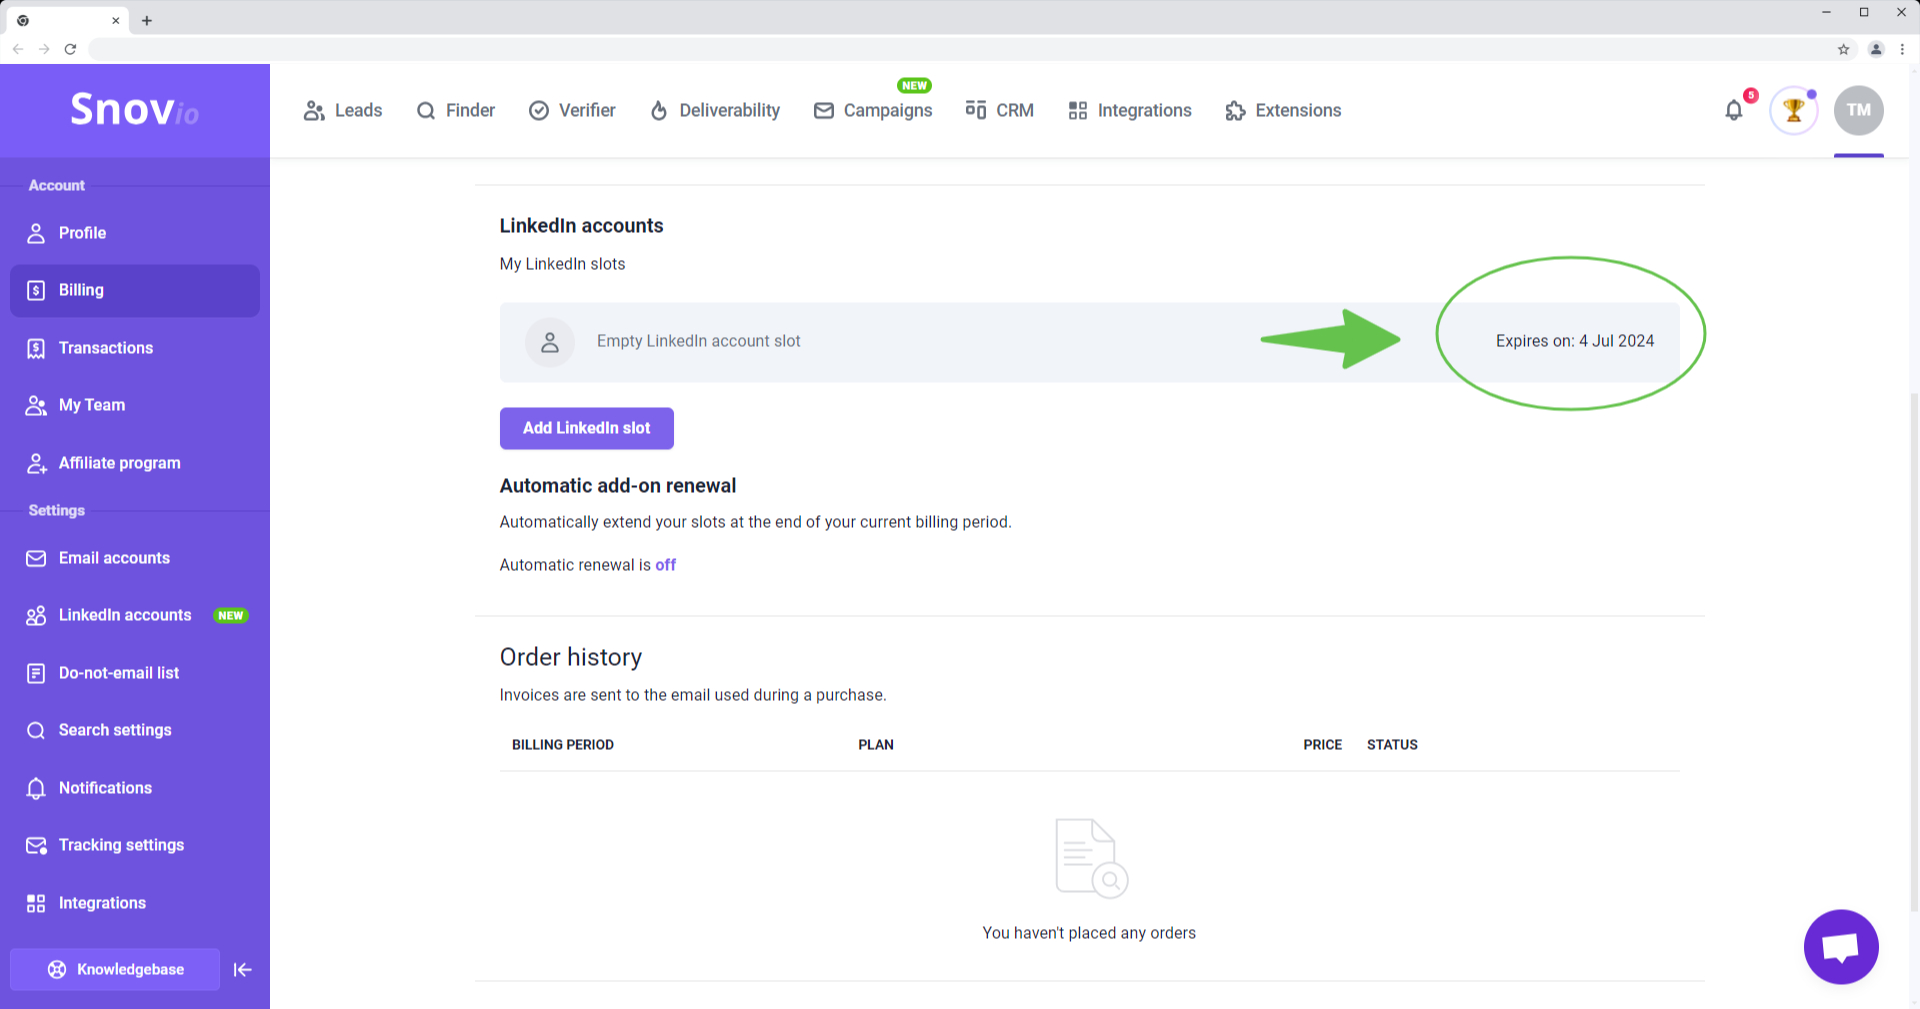1920x1009 pixels.
Task: Click the 'Expires on: 4 Jul 2024' text
Action: [x=1575, y=341]
